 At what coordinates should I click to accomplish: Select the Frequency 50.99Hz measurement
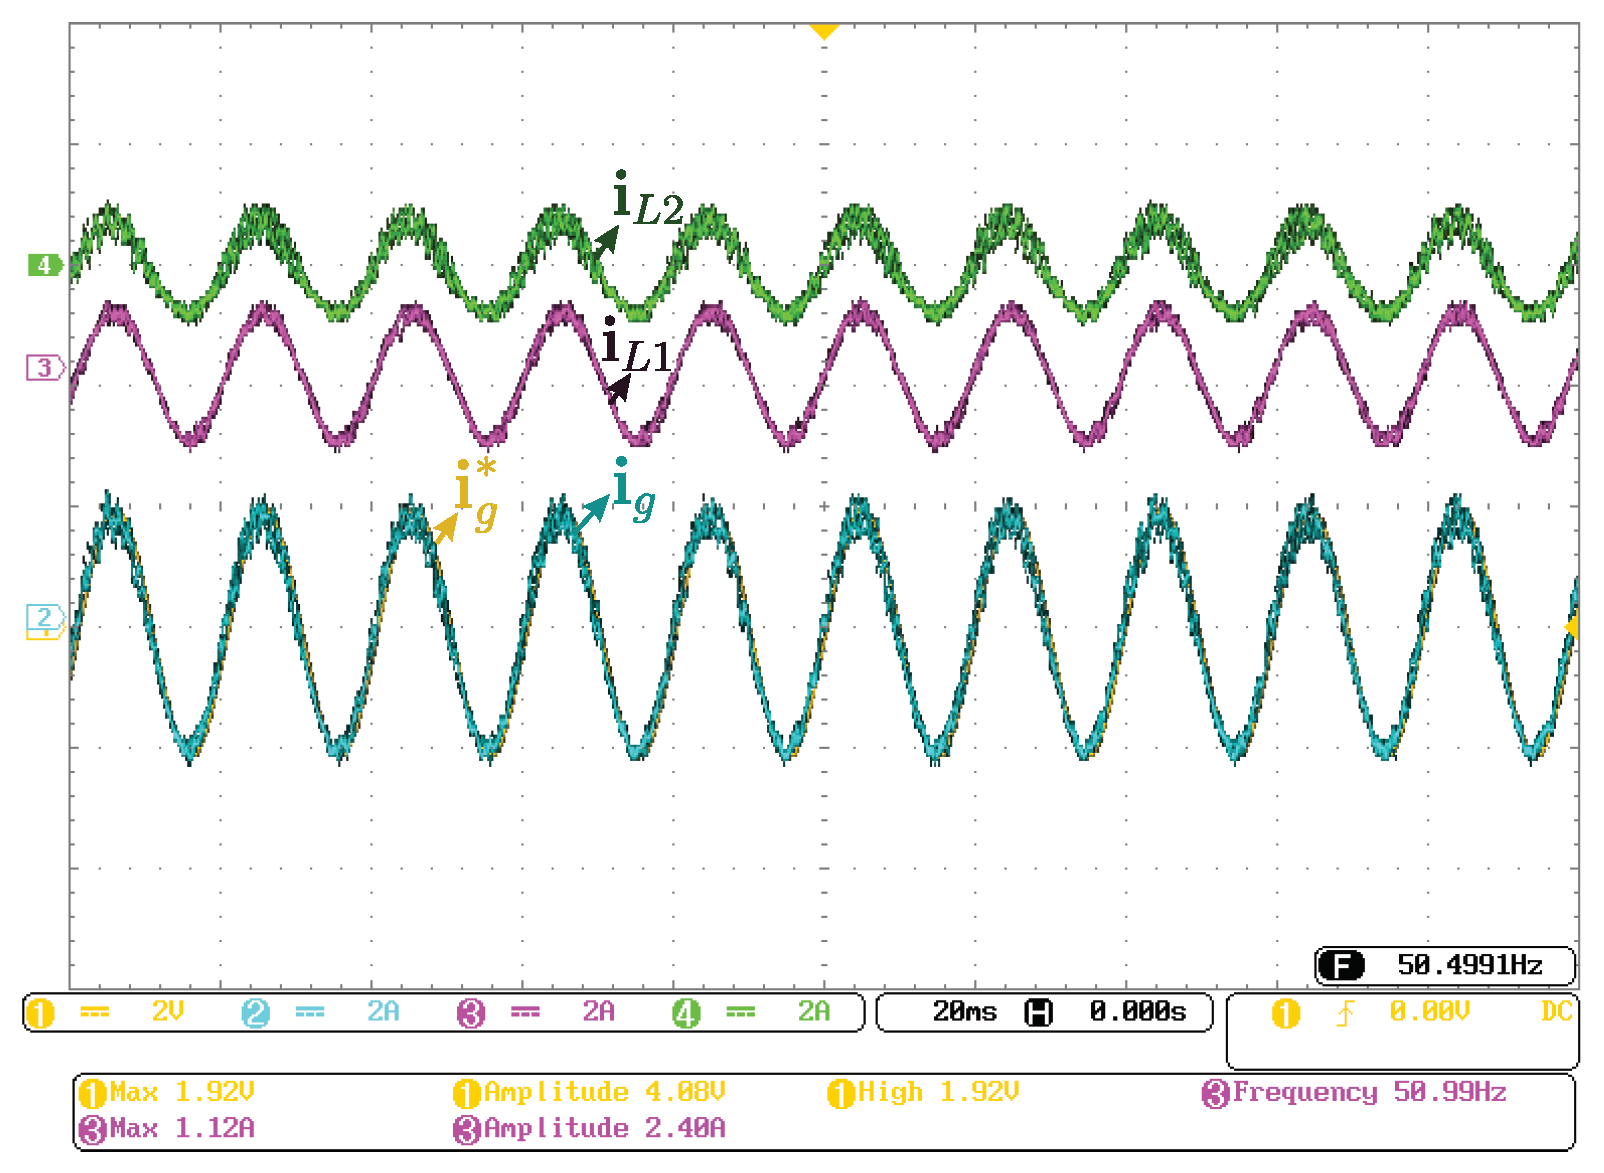point(1355,1092)
